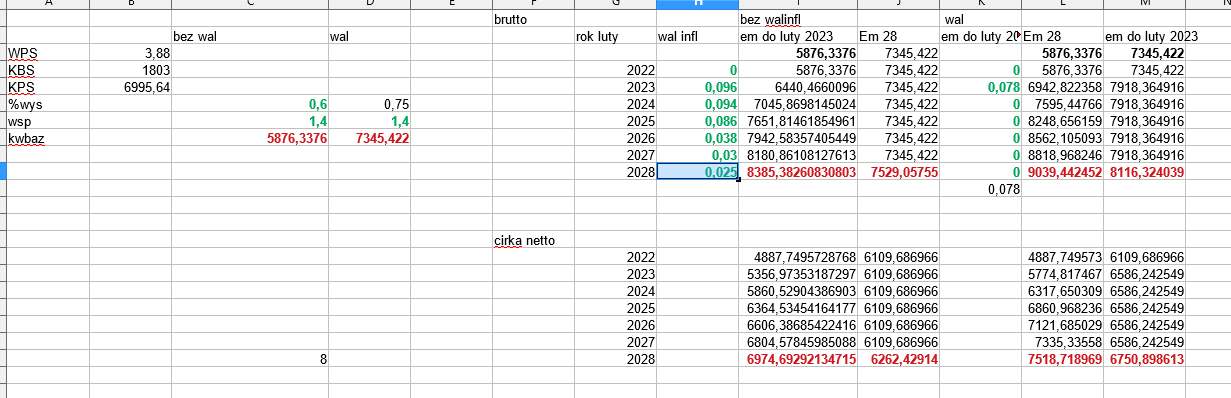This screenshot has height=398, width=1231.
Task: Click the active cell showing 0,025
Action: coord(697,172)
